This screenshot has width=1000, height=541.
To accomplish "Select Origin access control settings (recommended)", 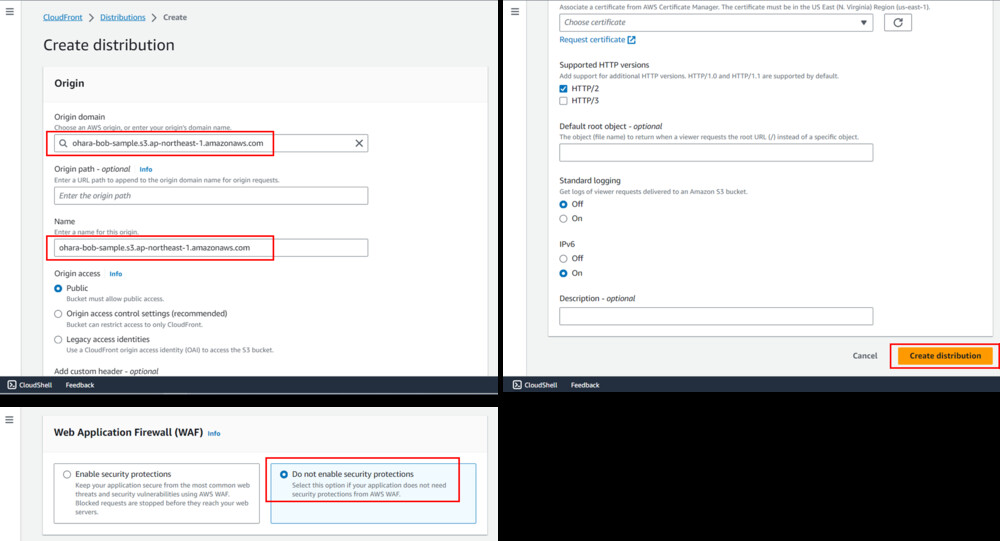I will pyautogui.click(x=58, y=314).
